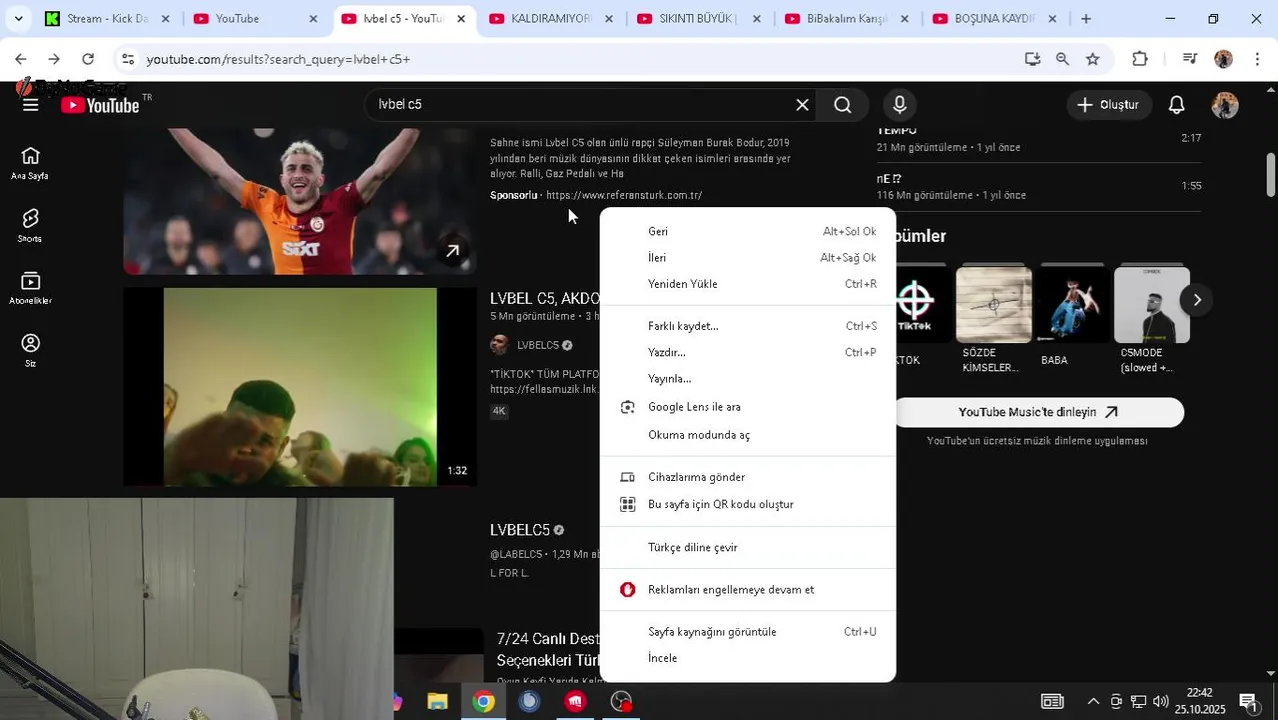This screenshot has height=720, width=1278.
Task: Open the YouTube hamburger guide menu
Action: pos(31,105)
